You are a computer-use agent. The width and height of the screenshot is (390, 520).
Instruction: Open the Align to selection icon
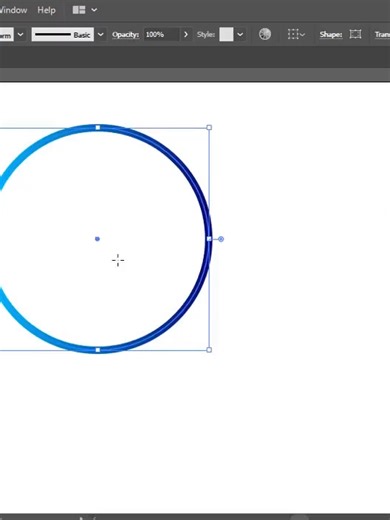(296, 34)
